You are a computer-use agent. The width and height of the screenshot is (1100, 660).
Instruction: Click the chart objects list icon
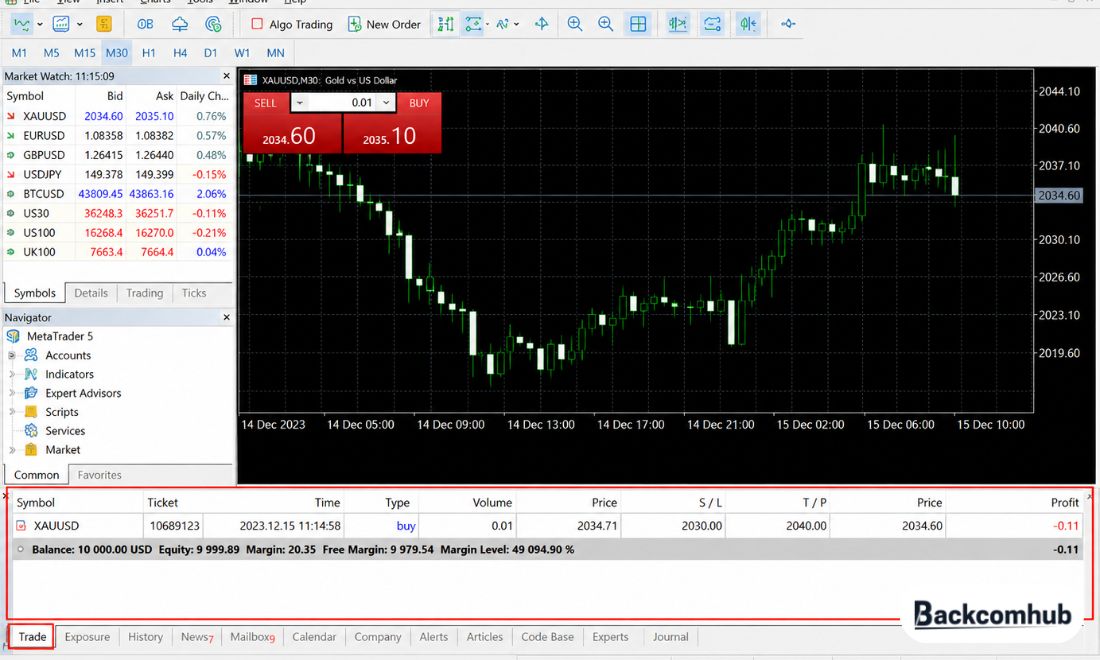[474, 25]
